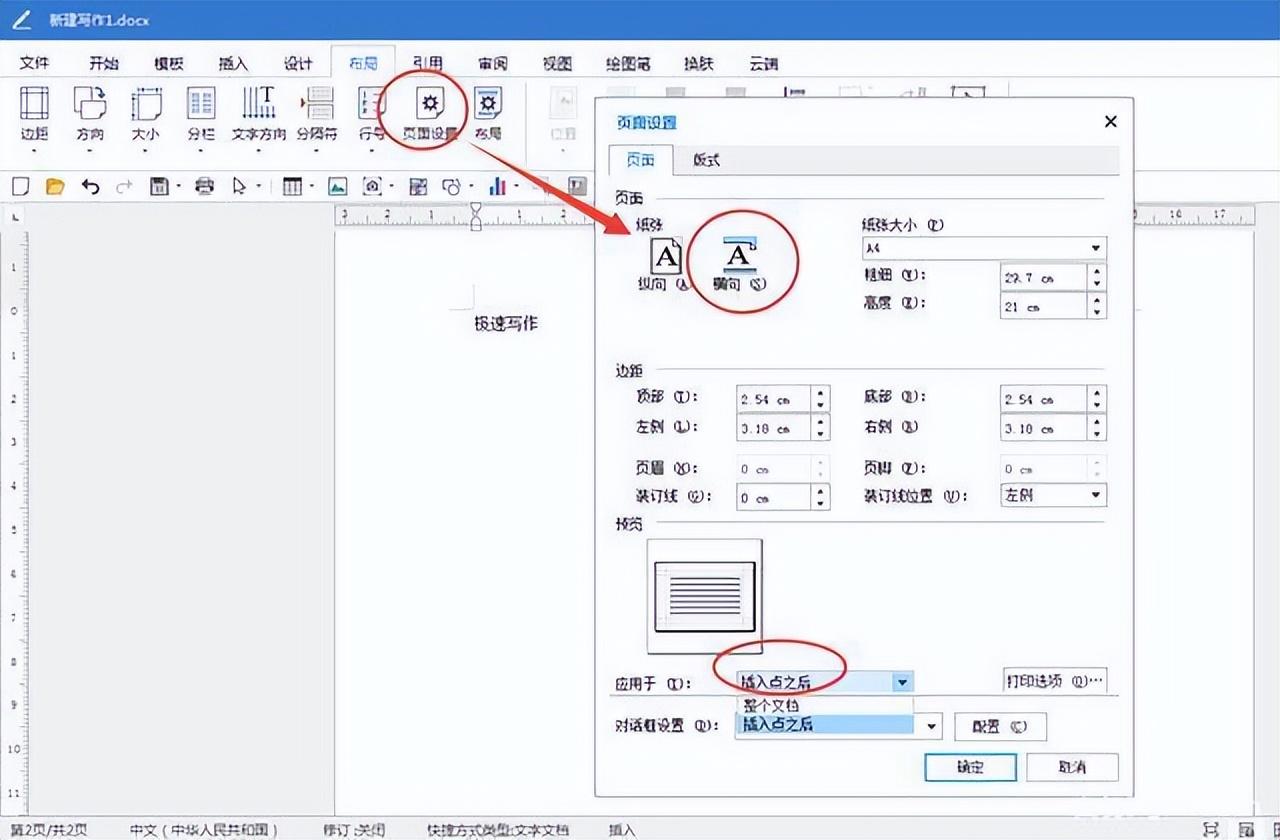The height and width of the screenshot is (840, 1280).
Task: Expand the 纸张大小 A4 dropdown
Action: pos(1097,248)
